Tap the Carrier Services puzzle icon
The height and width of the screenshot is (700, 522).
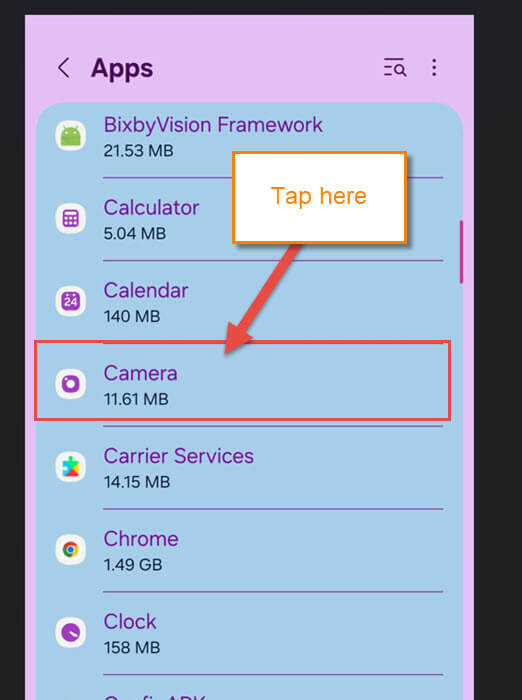[71, 467]
